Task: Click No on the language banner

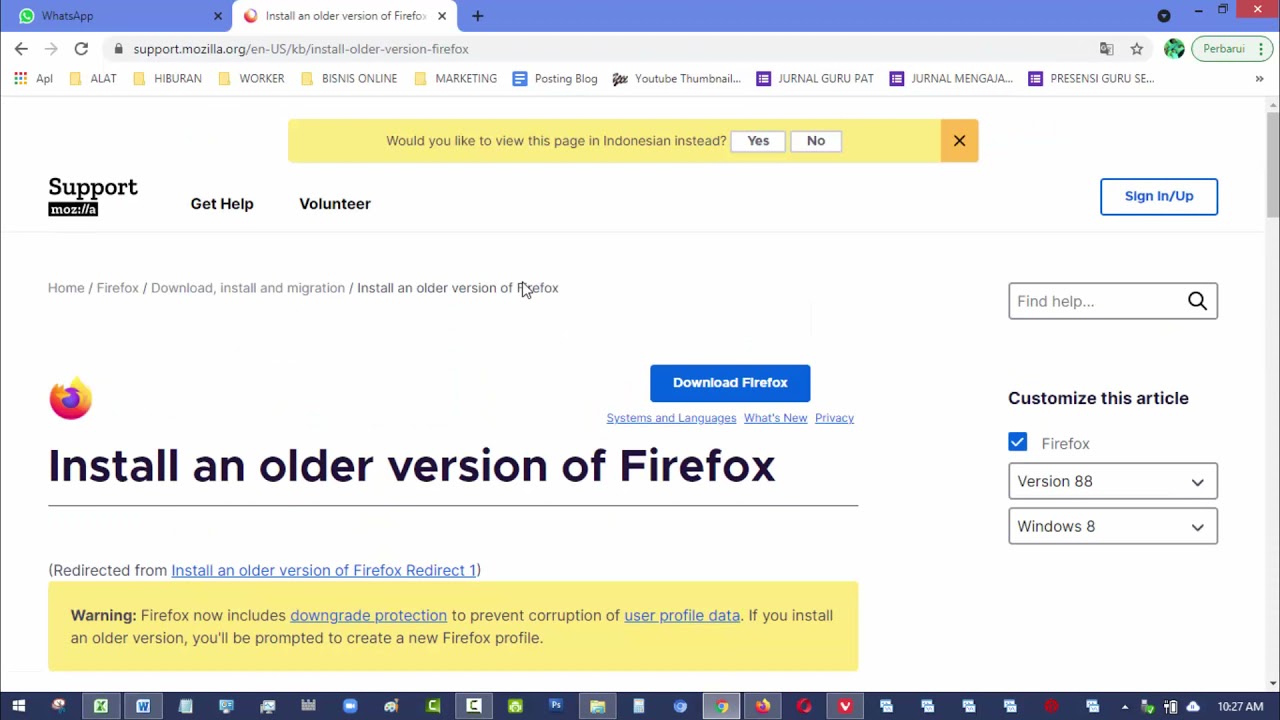Action: 816,141
